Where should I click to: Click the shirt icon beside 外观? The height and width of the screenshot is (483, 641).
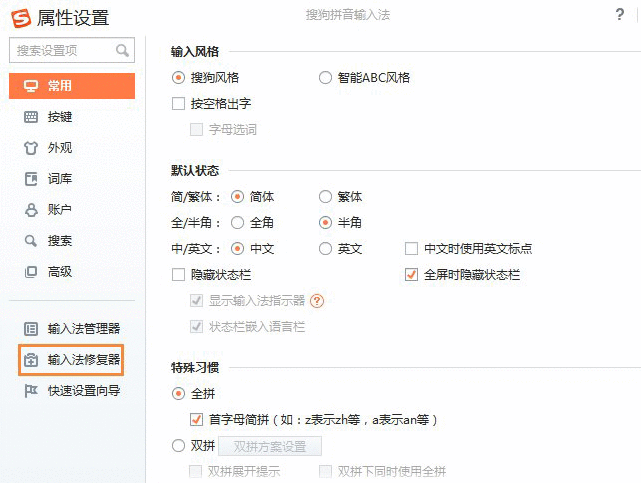(x=31, y=148)
